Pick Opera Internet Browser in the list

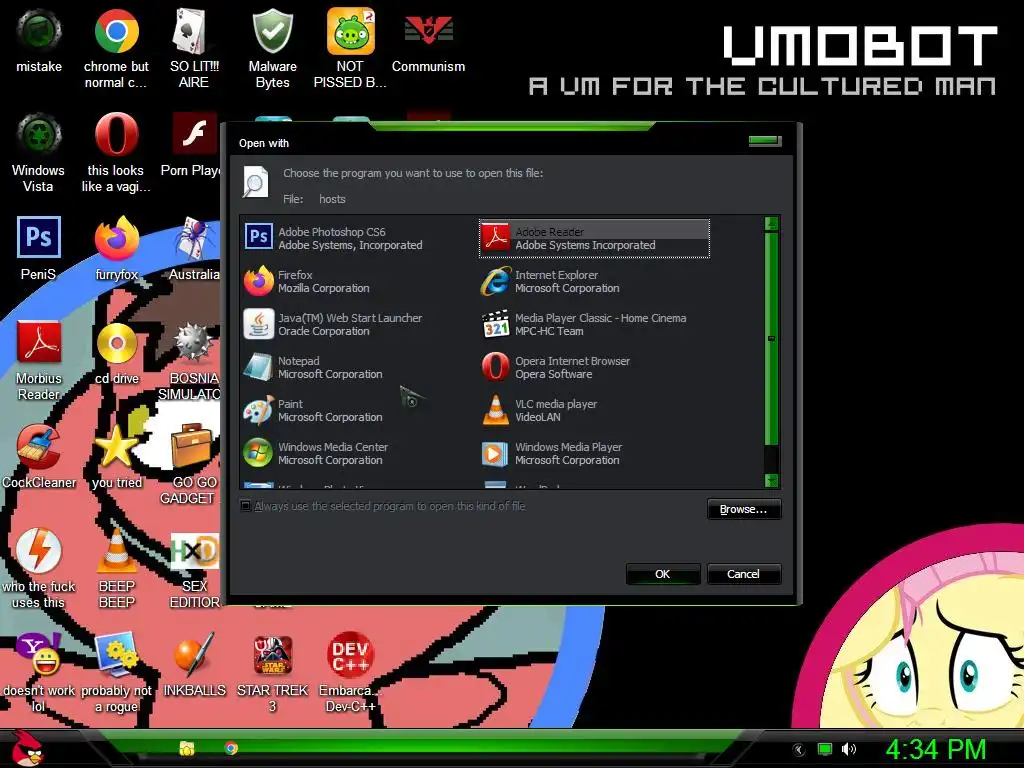pos(594,368)
